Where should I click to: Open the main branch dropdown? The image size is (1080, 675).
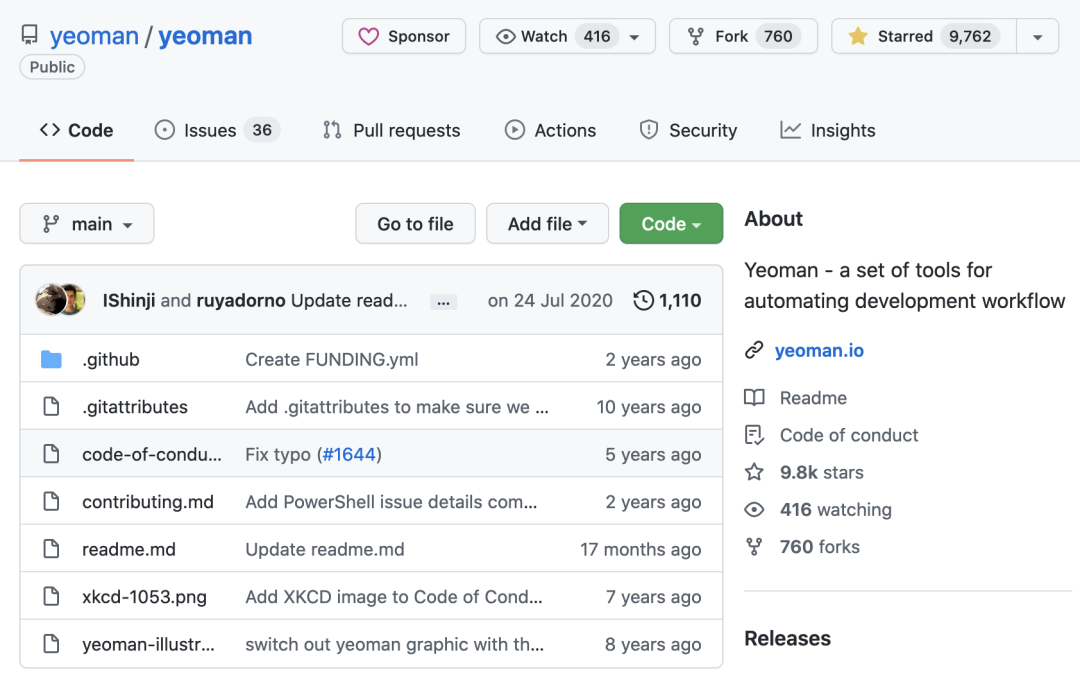click(x=87, y=224)
